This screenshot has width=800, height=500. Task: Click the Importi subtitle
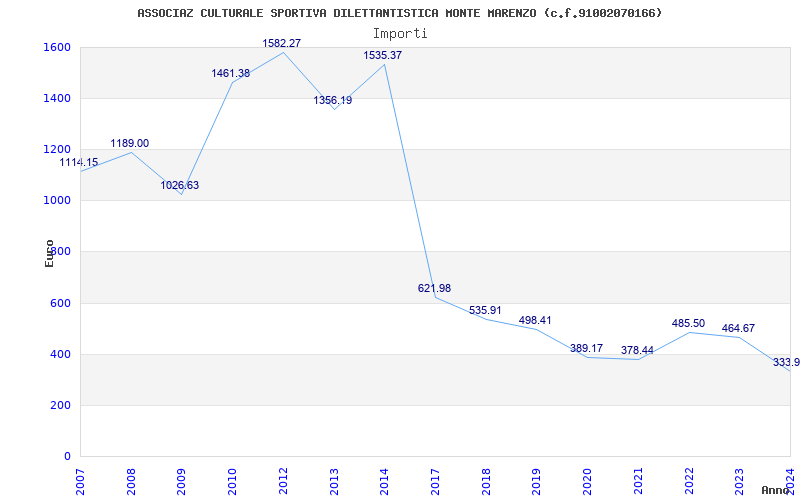(x=400, y=34)
